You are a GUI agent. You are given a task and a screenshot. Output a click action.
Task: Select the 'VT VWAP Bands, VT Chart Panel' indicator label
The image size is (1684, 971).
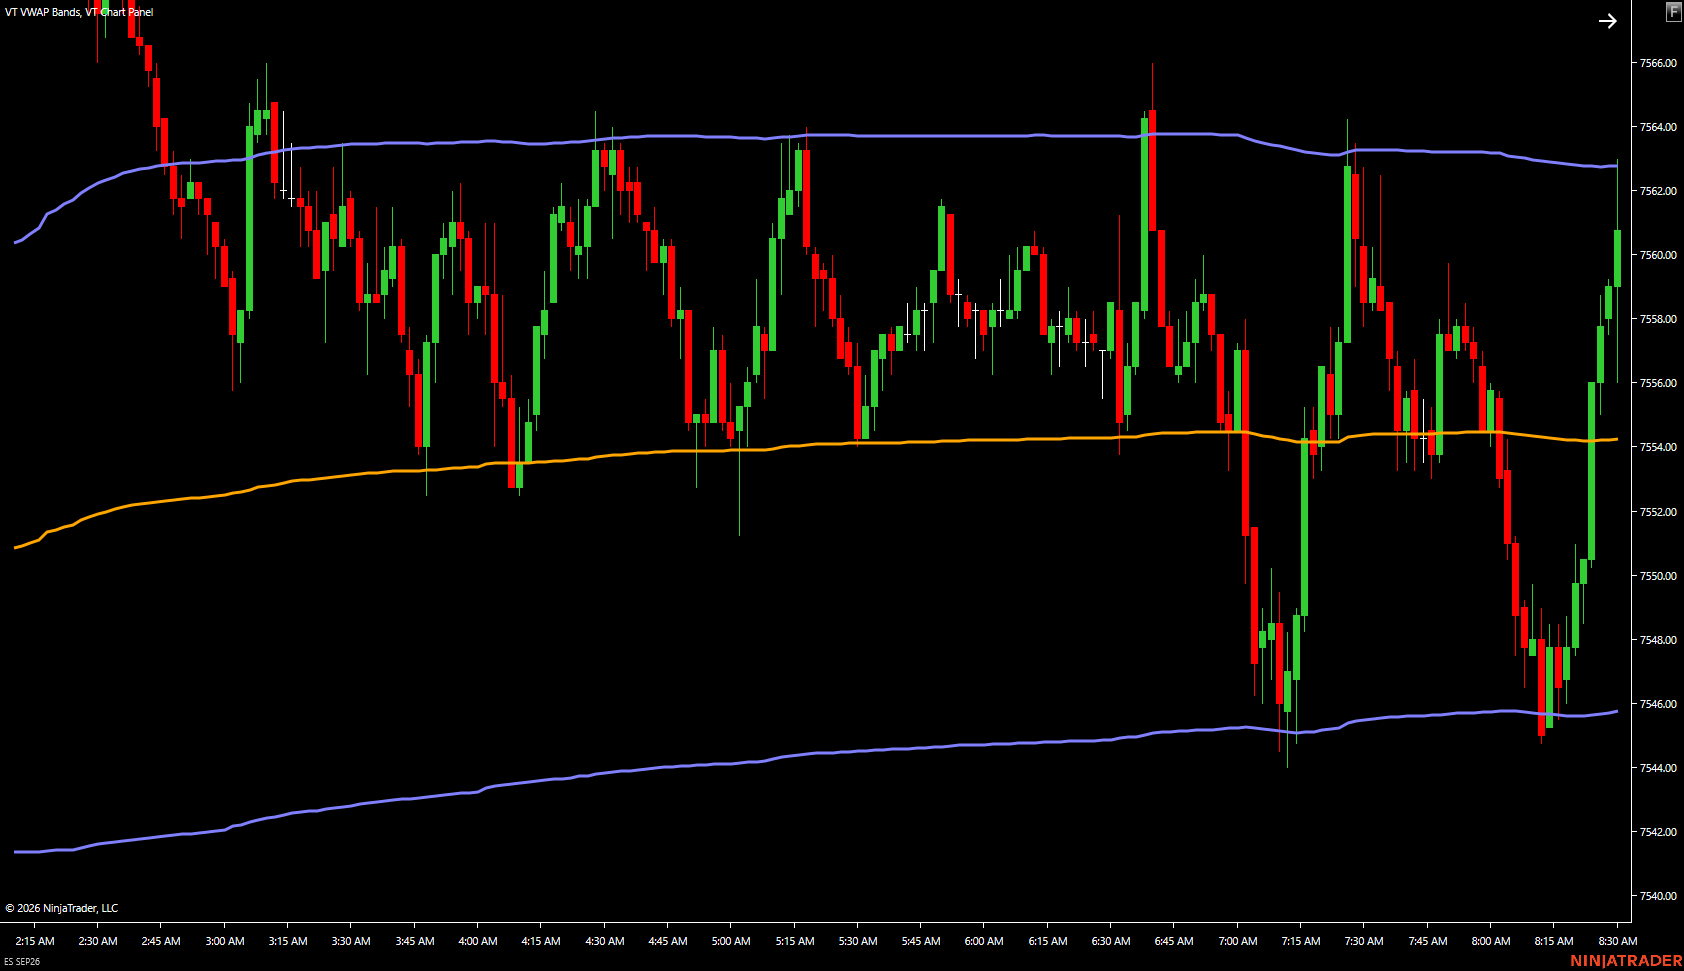[x=79, y=12]
